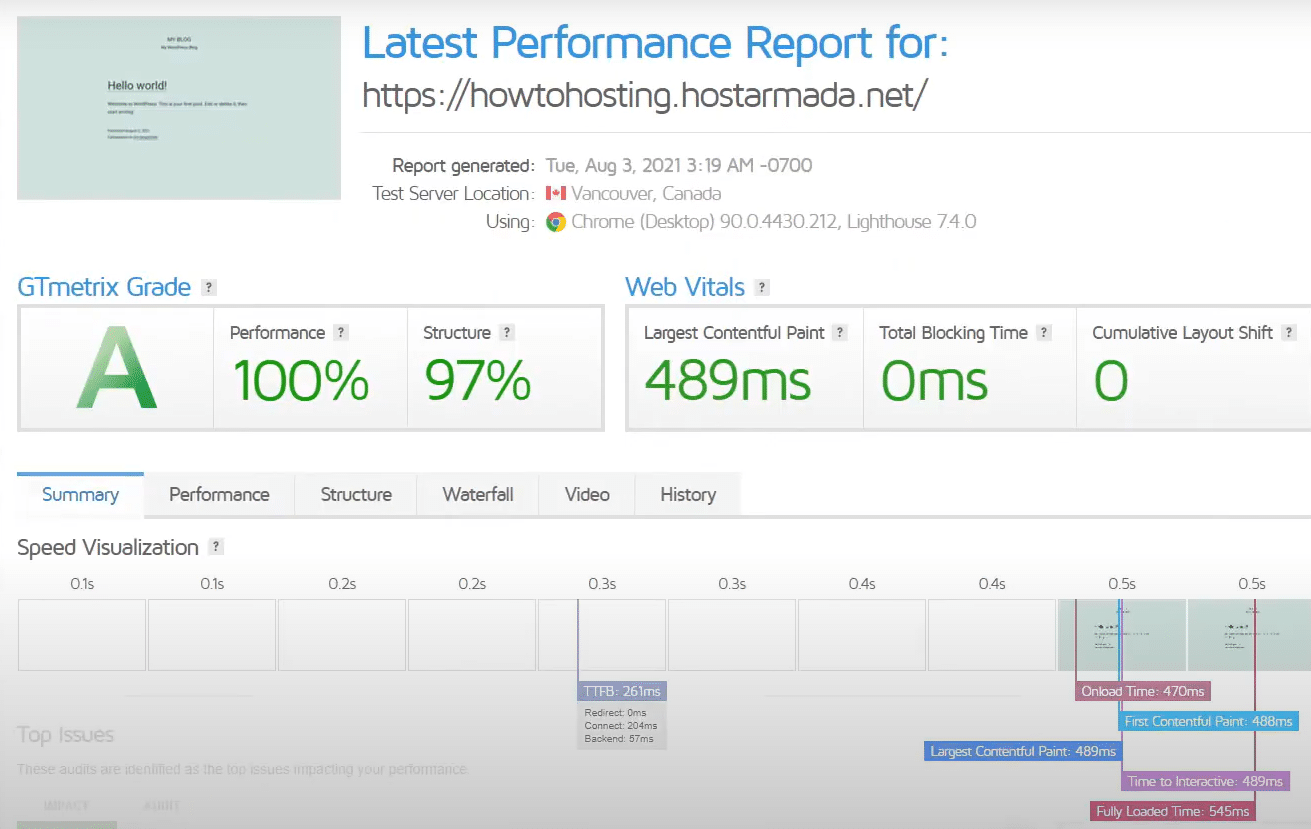Click the Top Issues heading
The height and width of the screenshot is (829, 1311).
click(66, 735)
